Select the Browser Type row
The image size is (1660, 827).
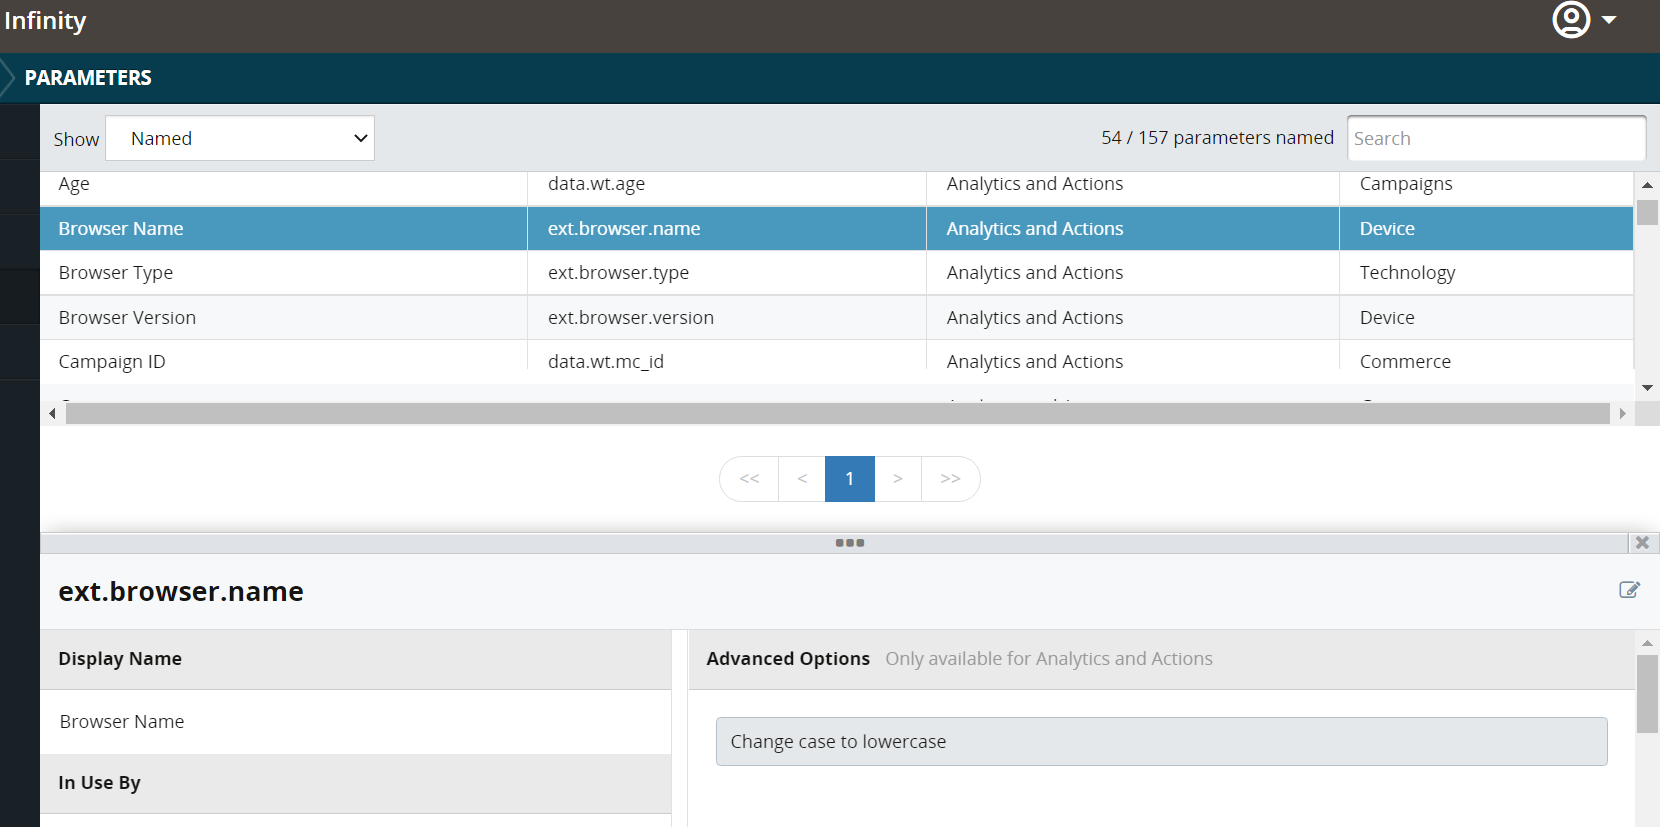pyautogui.click(x=836, y=273)
